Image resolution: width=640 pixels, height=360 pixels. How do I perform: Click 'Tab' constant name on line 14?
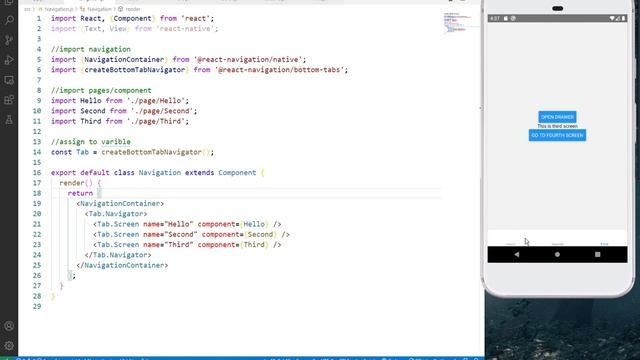[82, 152]
